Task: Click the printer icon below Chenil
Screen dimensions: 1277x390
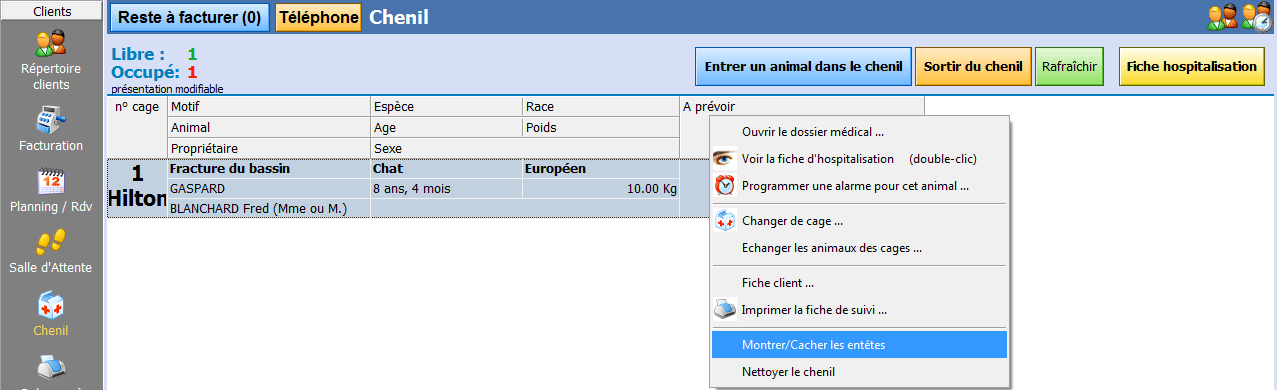Action: [x=51, y=368]
